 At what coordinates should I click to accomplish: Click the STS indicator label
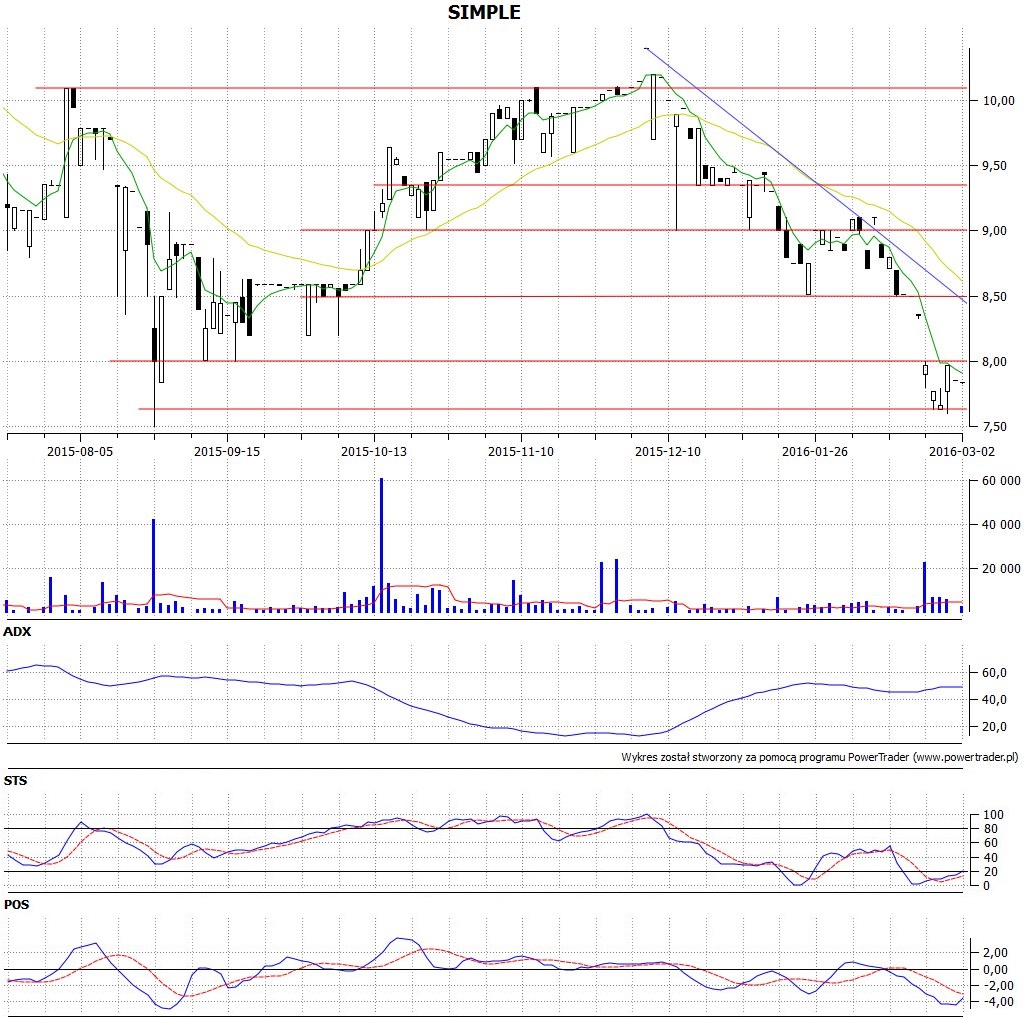click(16, 781)
